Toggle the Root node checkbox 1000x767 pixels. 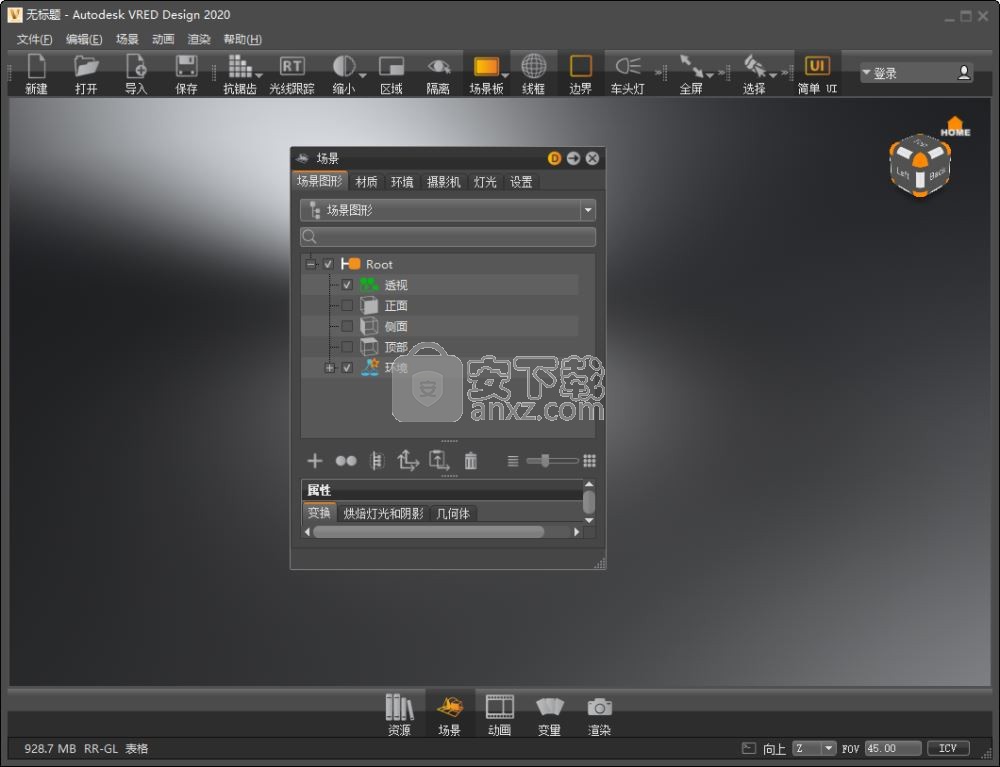tap(328, 264)
